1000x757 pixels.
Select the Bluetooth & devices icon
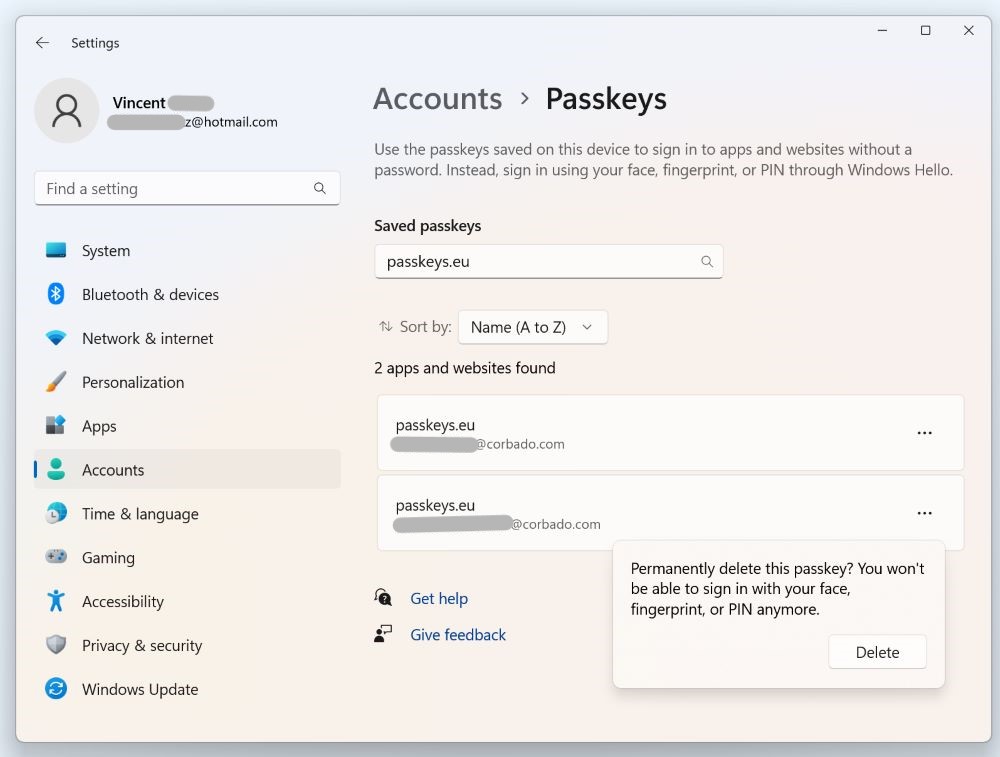(x=57, y=294)
